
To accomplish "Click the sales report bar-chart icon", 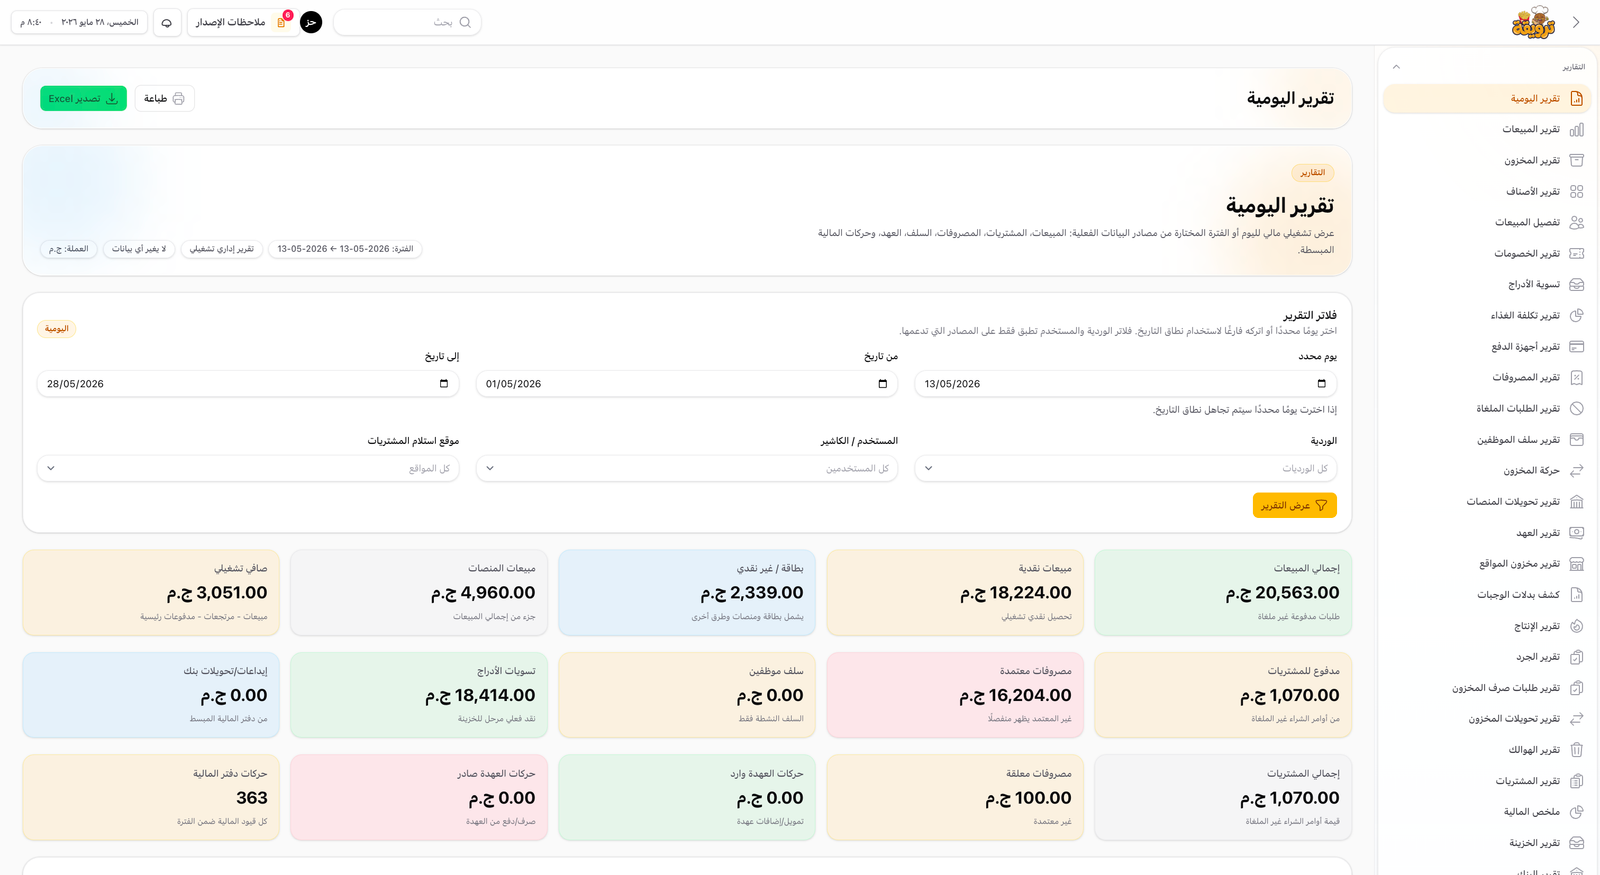I will [1576, 129].
